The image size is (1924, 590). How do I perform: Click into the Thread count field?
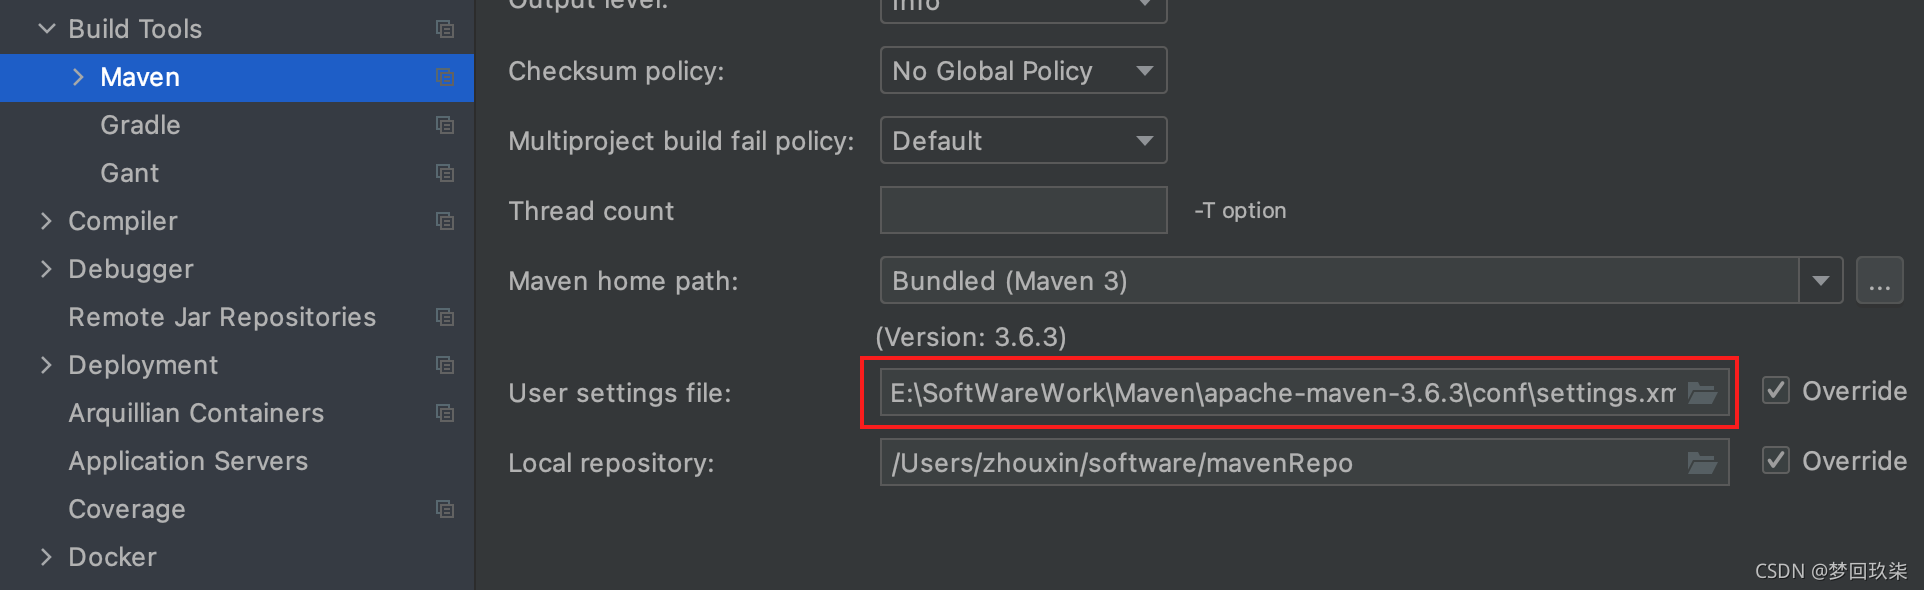click(x=1023, y=211)
